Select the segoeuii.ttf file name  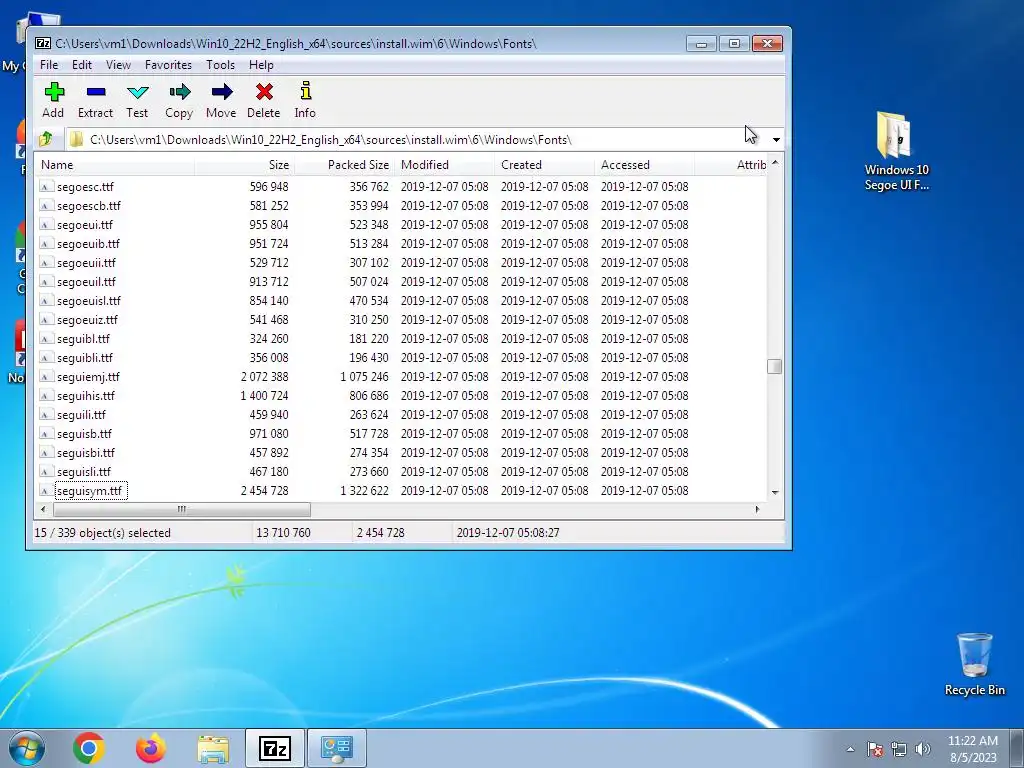tap(86, 263)
